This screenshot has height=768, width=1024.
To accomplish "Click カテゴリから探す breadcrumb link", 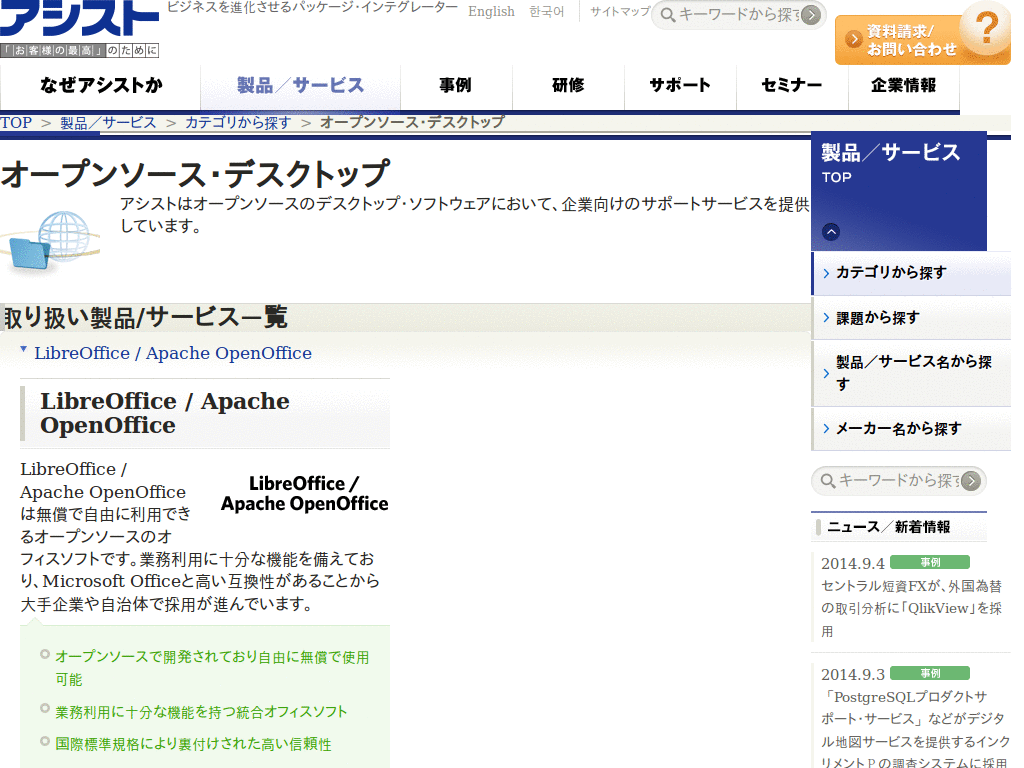I will (x=238, y=123).
